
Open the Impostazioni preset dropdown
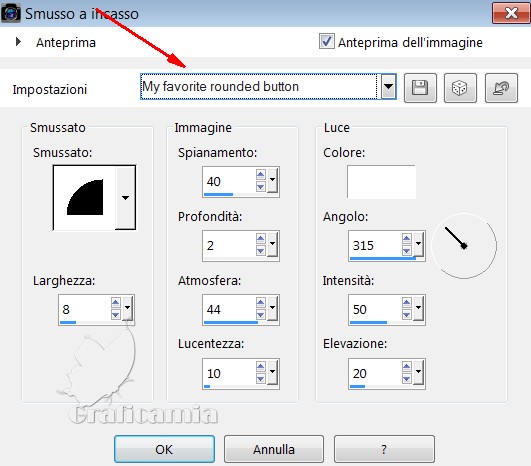pos(389,86)
